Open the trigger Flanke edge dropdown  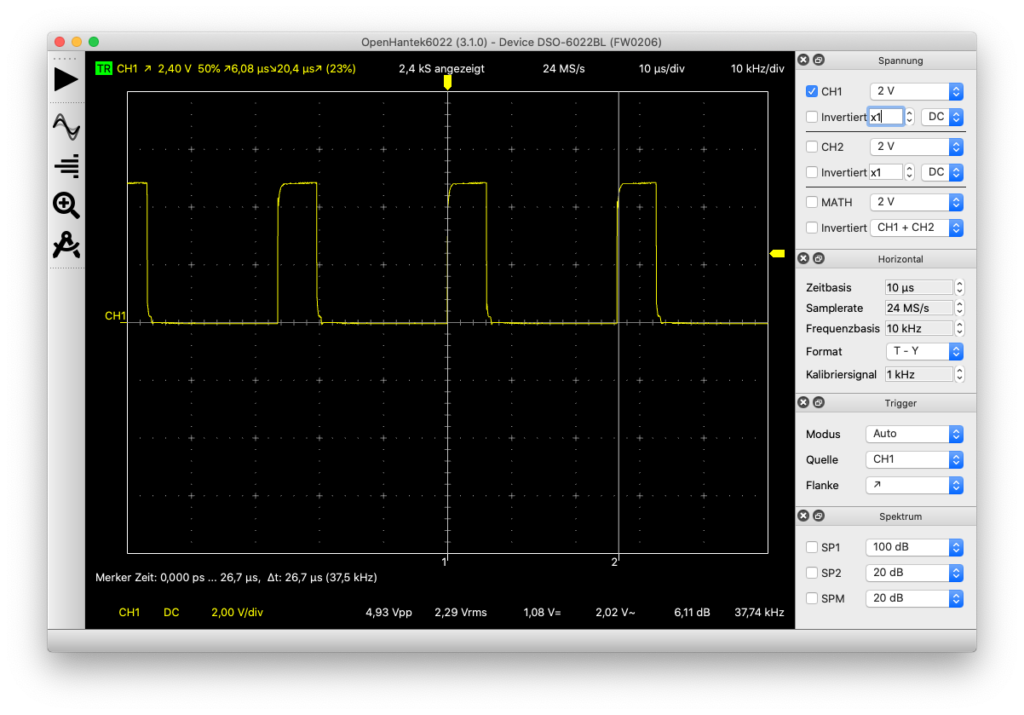(914, 485)
